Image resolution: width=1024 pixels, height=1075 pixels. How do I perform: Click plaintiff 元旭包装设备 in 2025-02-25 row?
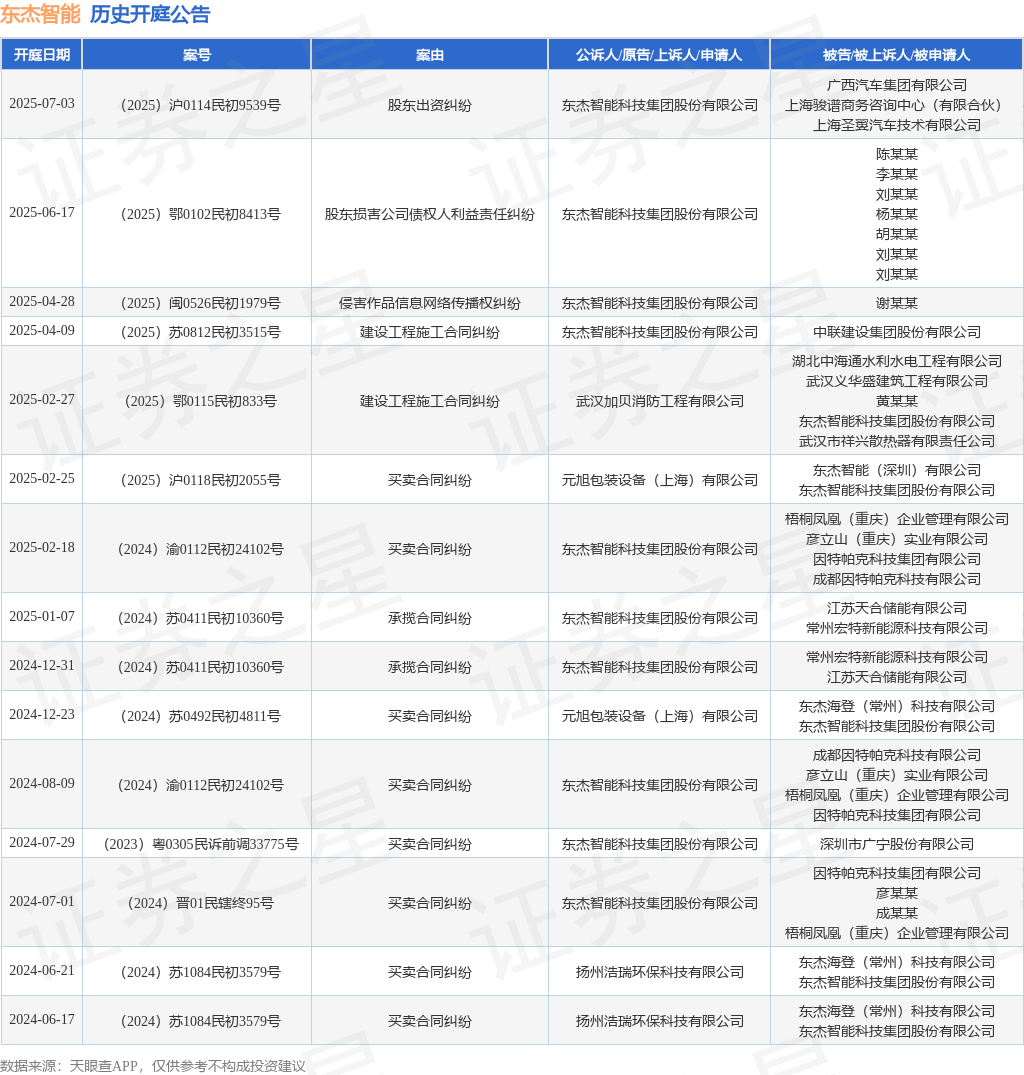(x=659, y=480)
